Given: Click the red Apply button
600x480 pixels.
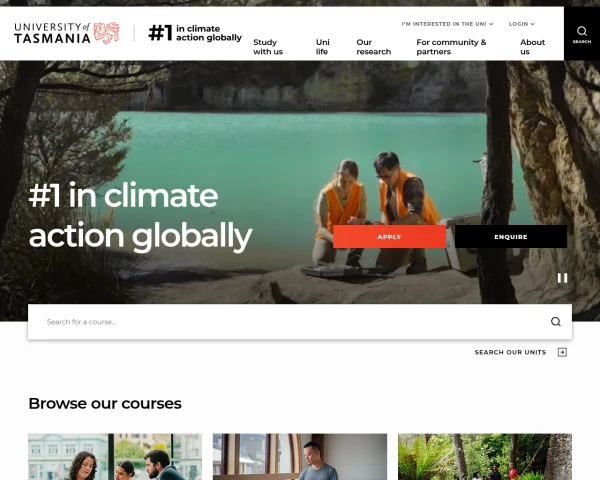Looking at the screenshot, I should coord(389,237).
